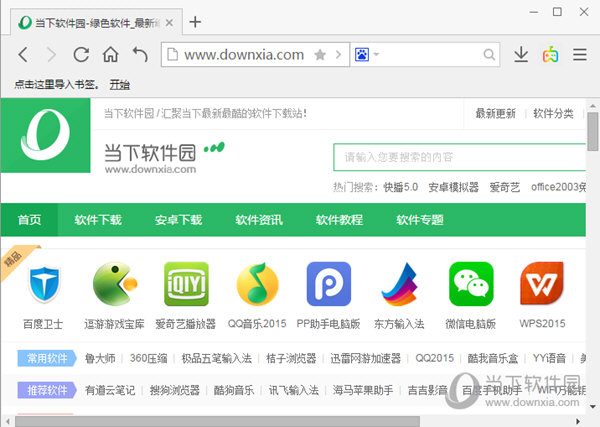Click the site search input field
This screenshot has width=600, height=427.
(x=460, y=157)
